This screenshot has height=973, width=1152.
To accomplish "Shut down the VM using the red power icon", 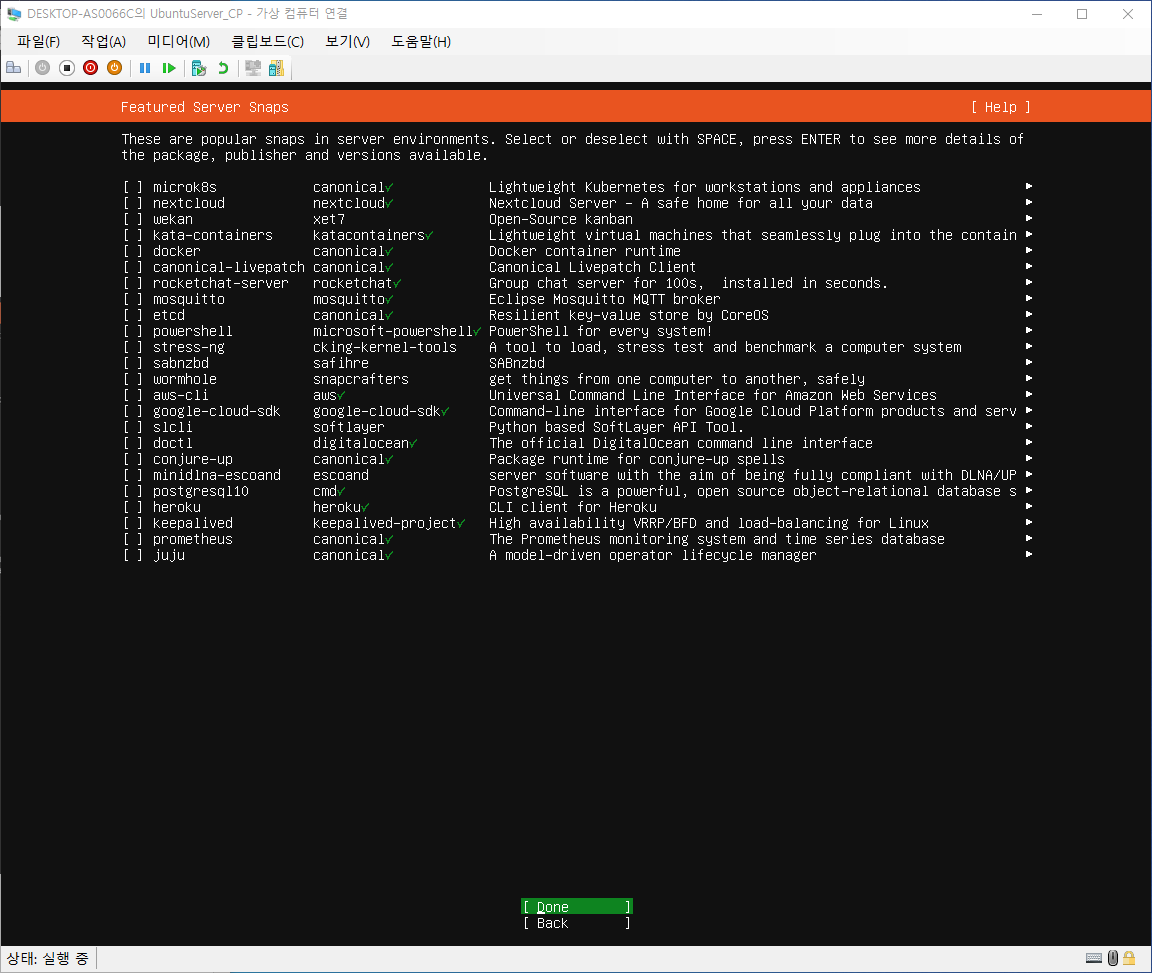I will click(x=90, y=68).
